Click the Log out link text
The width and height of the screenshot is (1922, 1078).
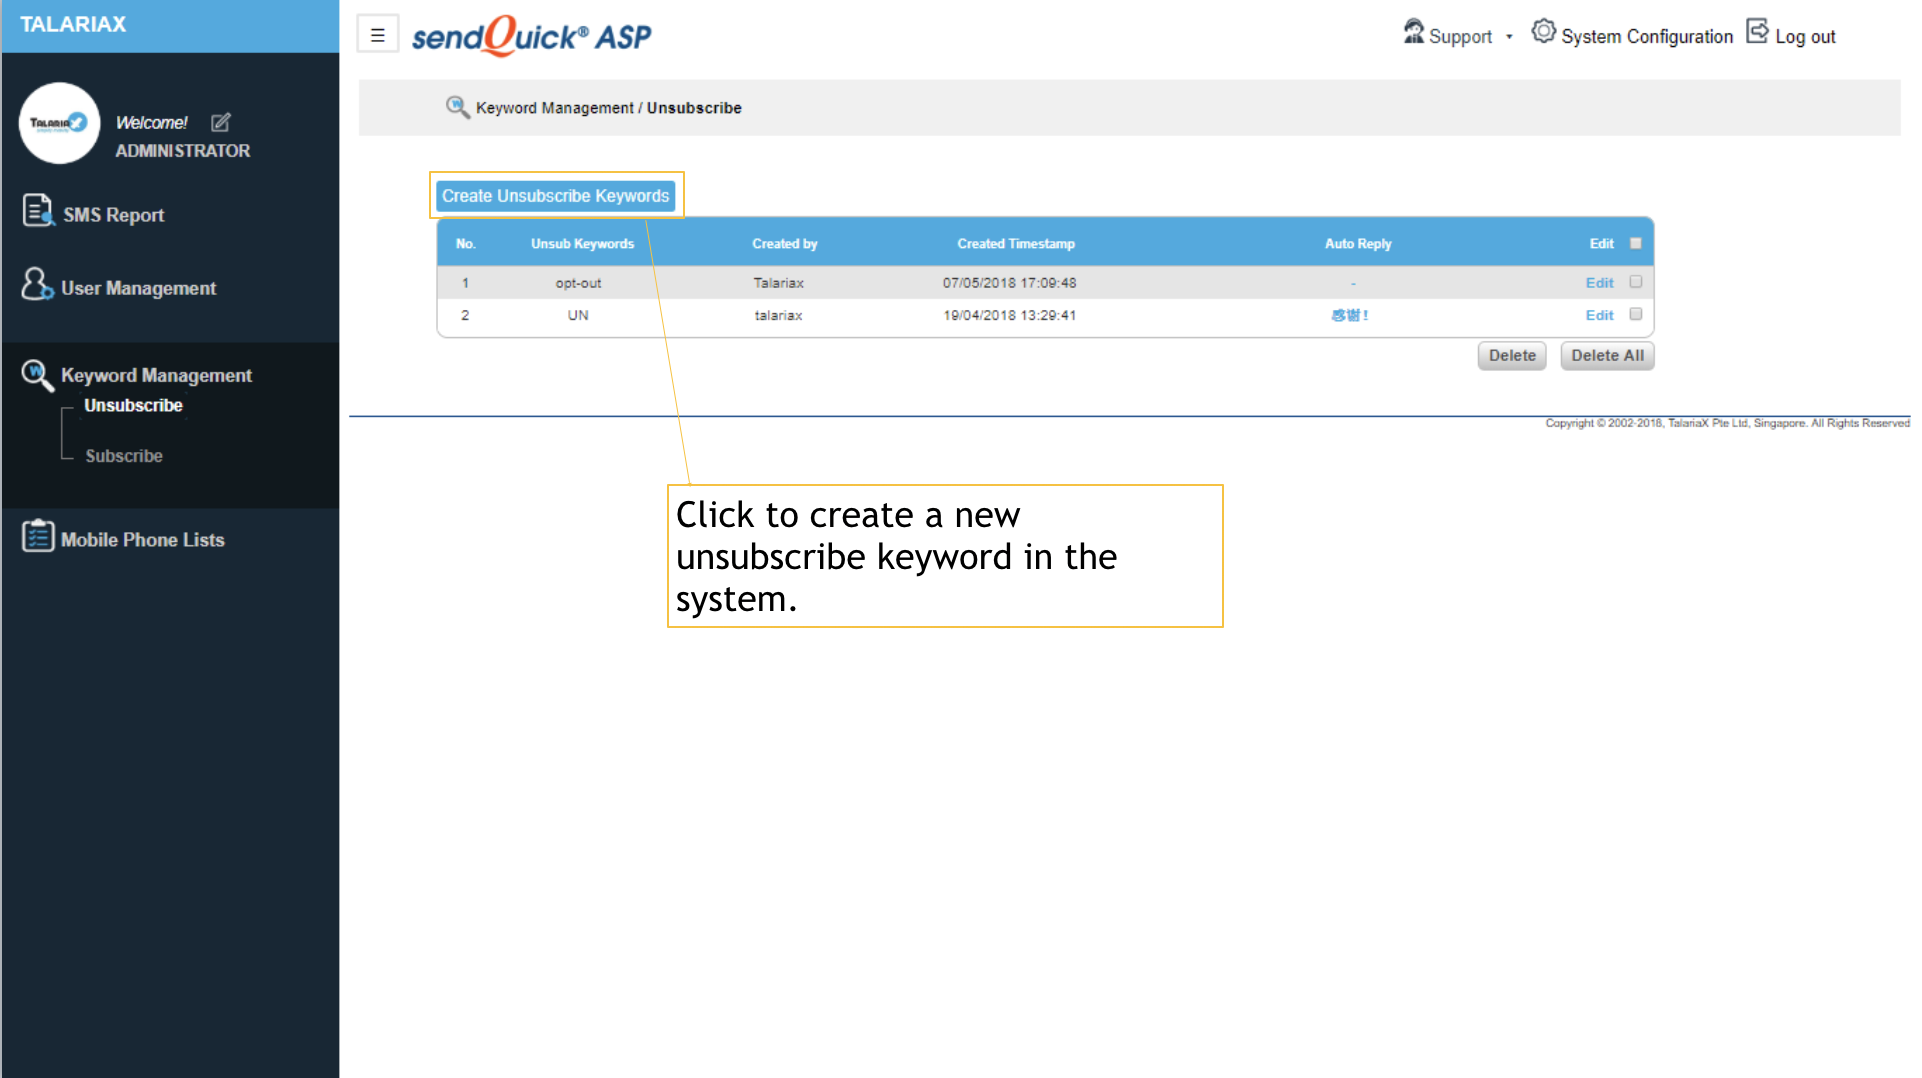click(1805, 37)
